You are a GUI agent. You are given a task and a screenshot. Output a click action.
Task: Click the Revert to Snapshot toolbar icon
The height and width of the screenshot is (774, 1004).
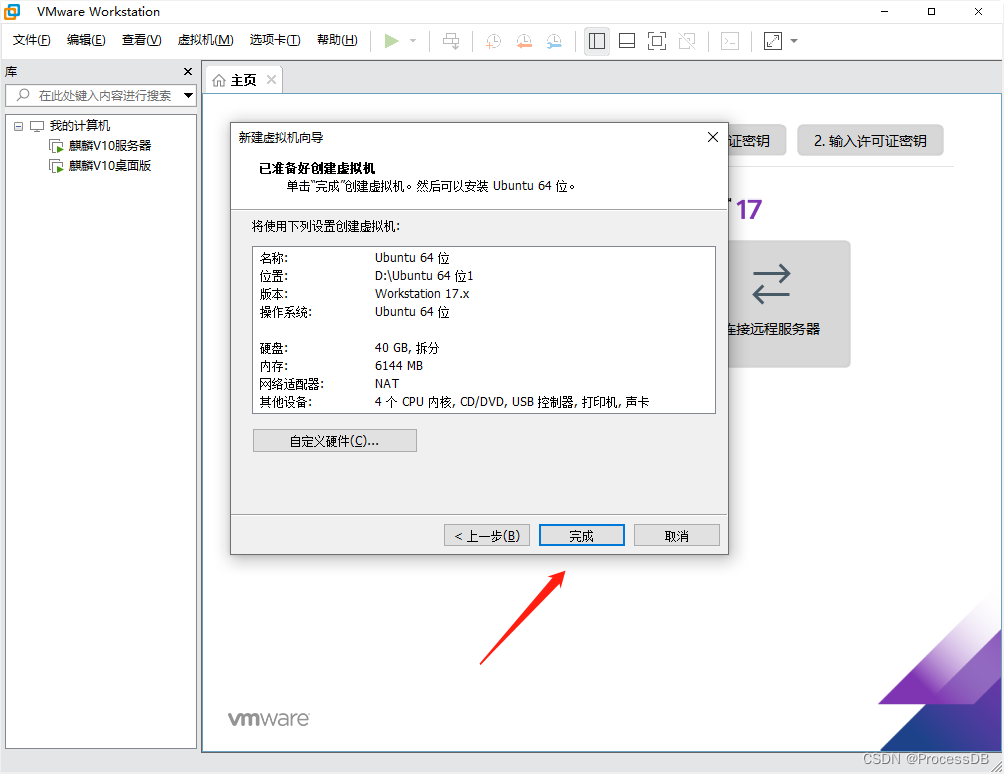pos(524,42)
